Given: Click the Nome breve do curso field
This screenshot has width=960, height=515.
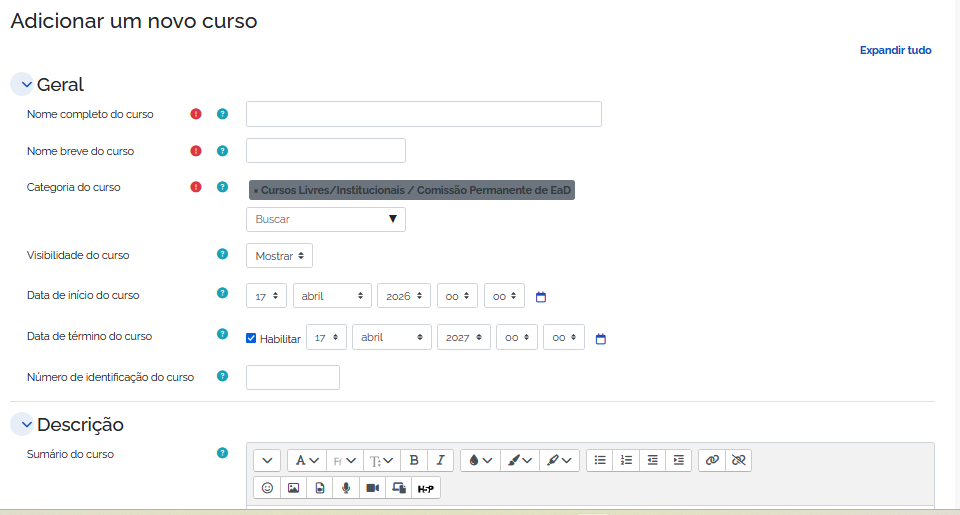Looking at the screenshot, I should click(325, 151).
